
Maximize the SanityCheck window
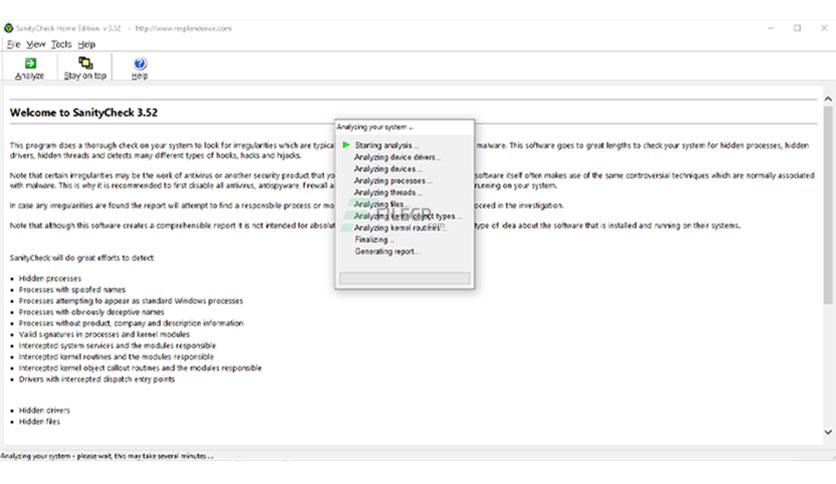797,28
